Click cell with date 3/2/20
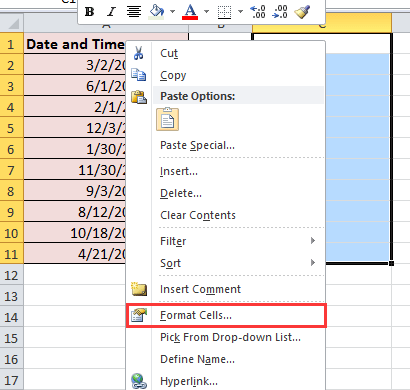The height and width of the screenshot is (390, 410). [x=75, y=65]
